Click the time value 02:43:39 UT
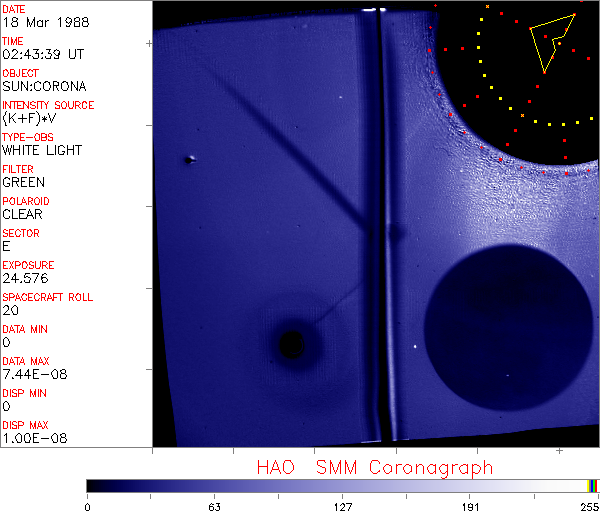The width and height of the screenshot is (600, 512). [42, 54]
